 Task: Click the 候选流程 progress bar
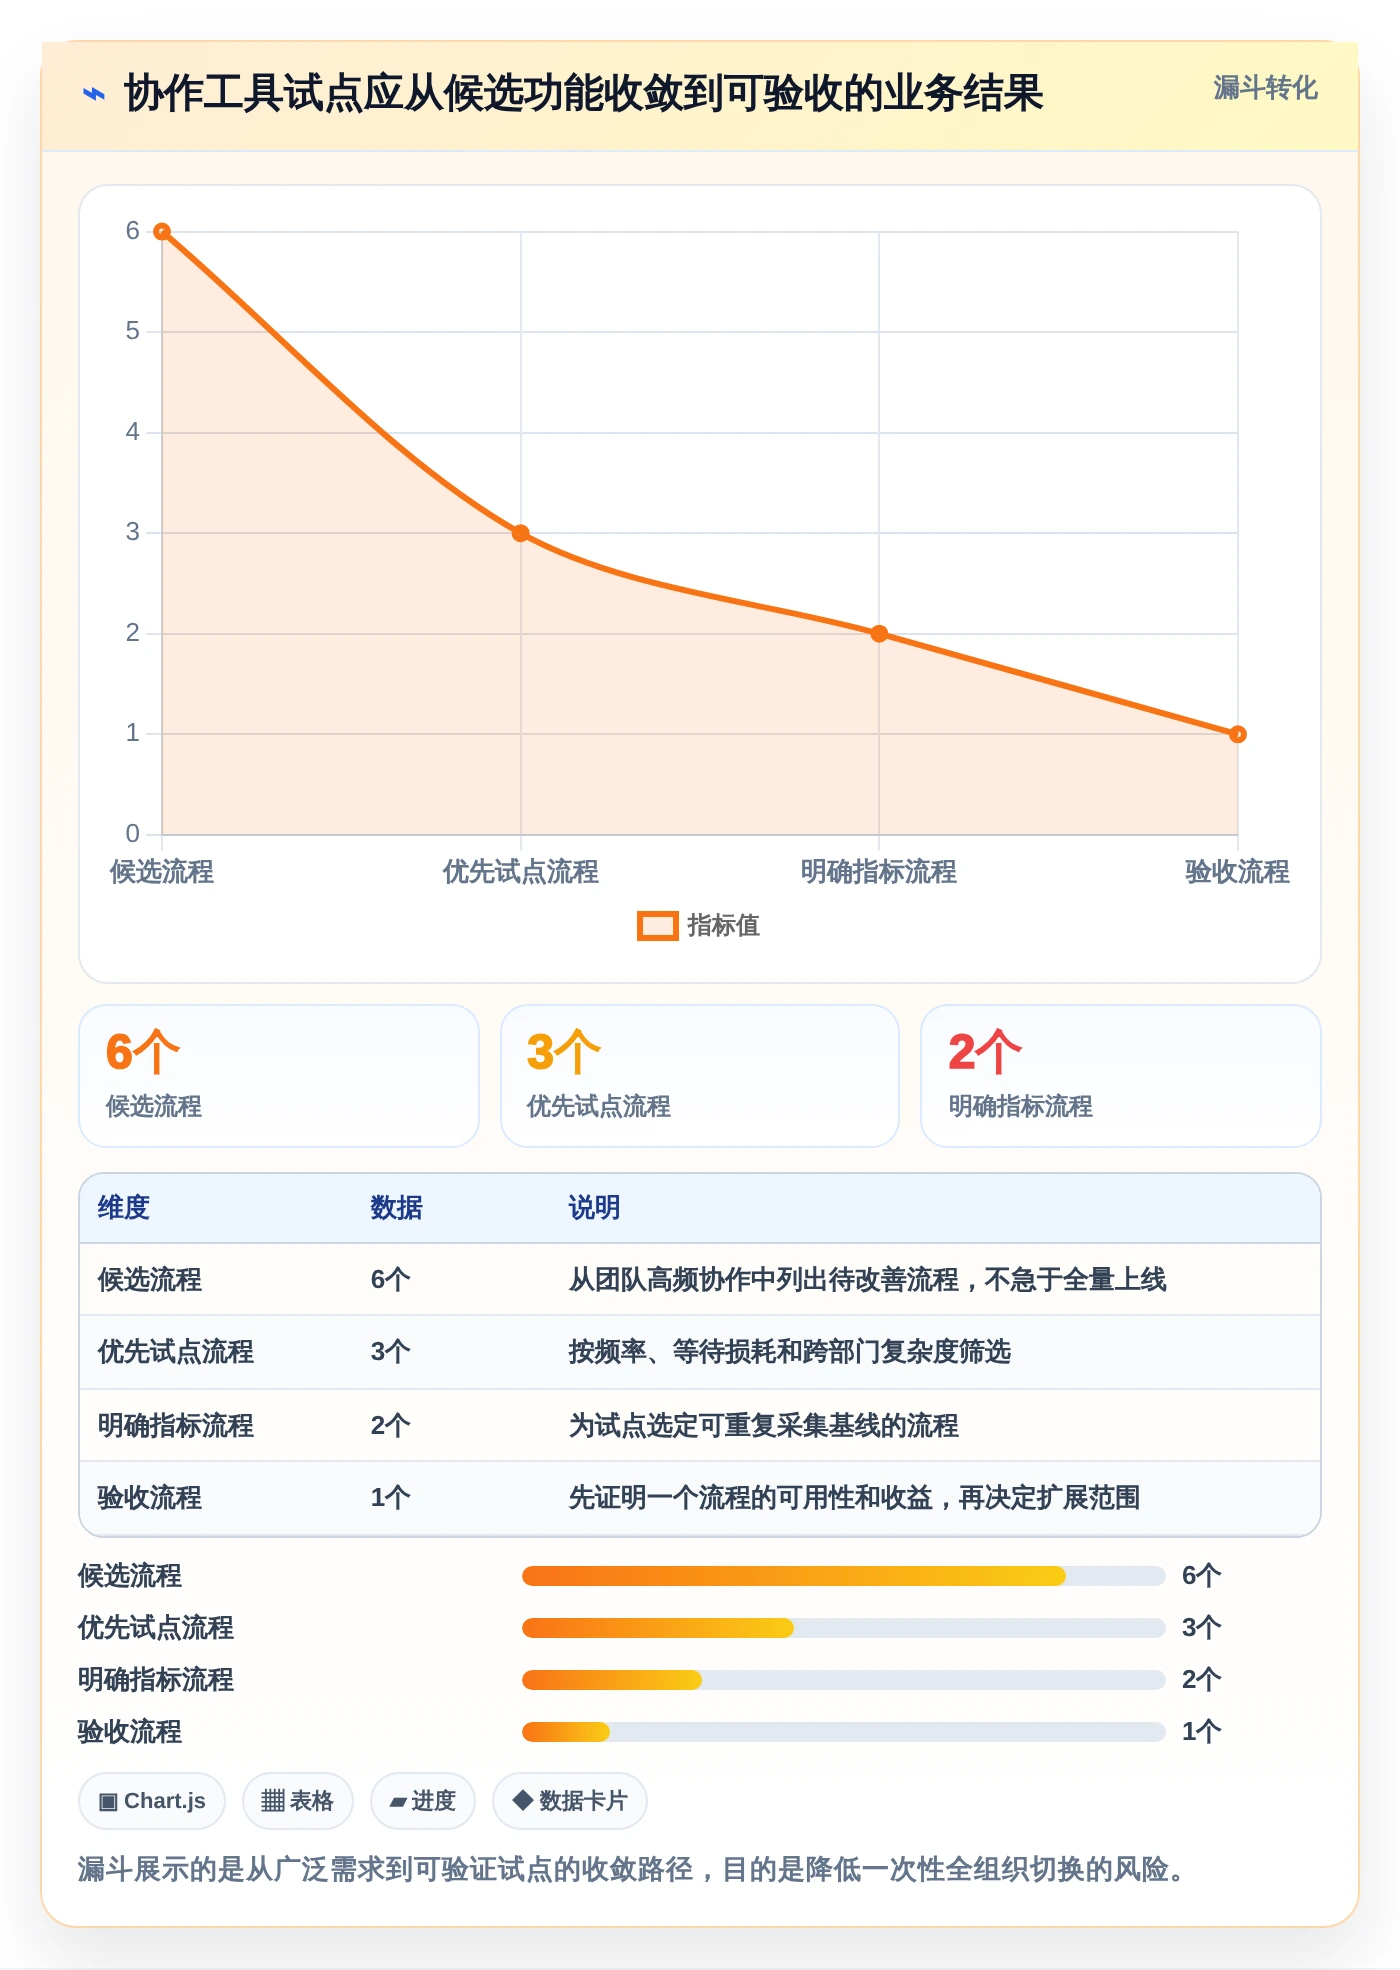pos(843,1576)
